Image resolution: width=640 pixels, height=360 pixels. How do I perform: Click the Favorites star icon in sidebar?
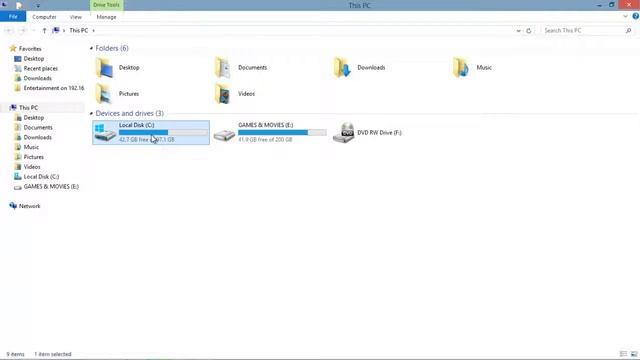click(x=13, y=49)
